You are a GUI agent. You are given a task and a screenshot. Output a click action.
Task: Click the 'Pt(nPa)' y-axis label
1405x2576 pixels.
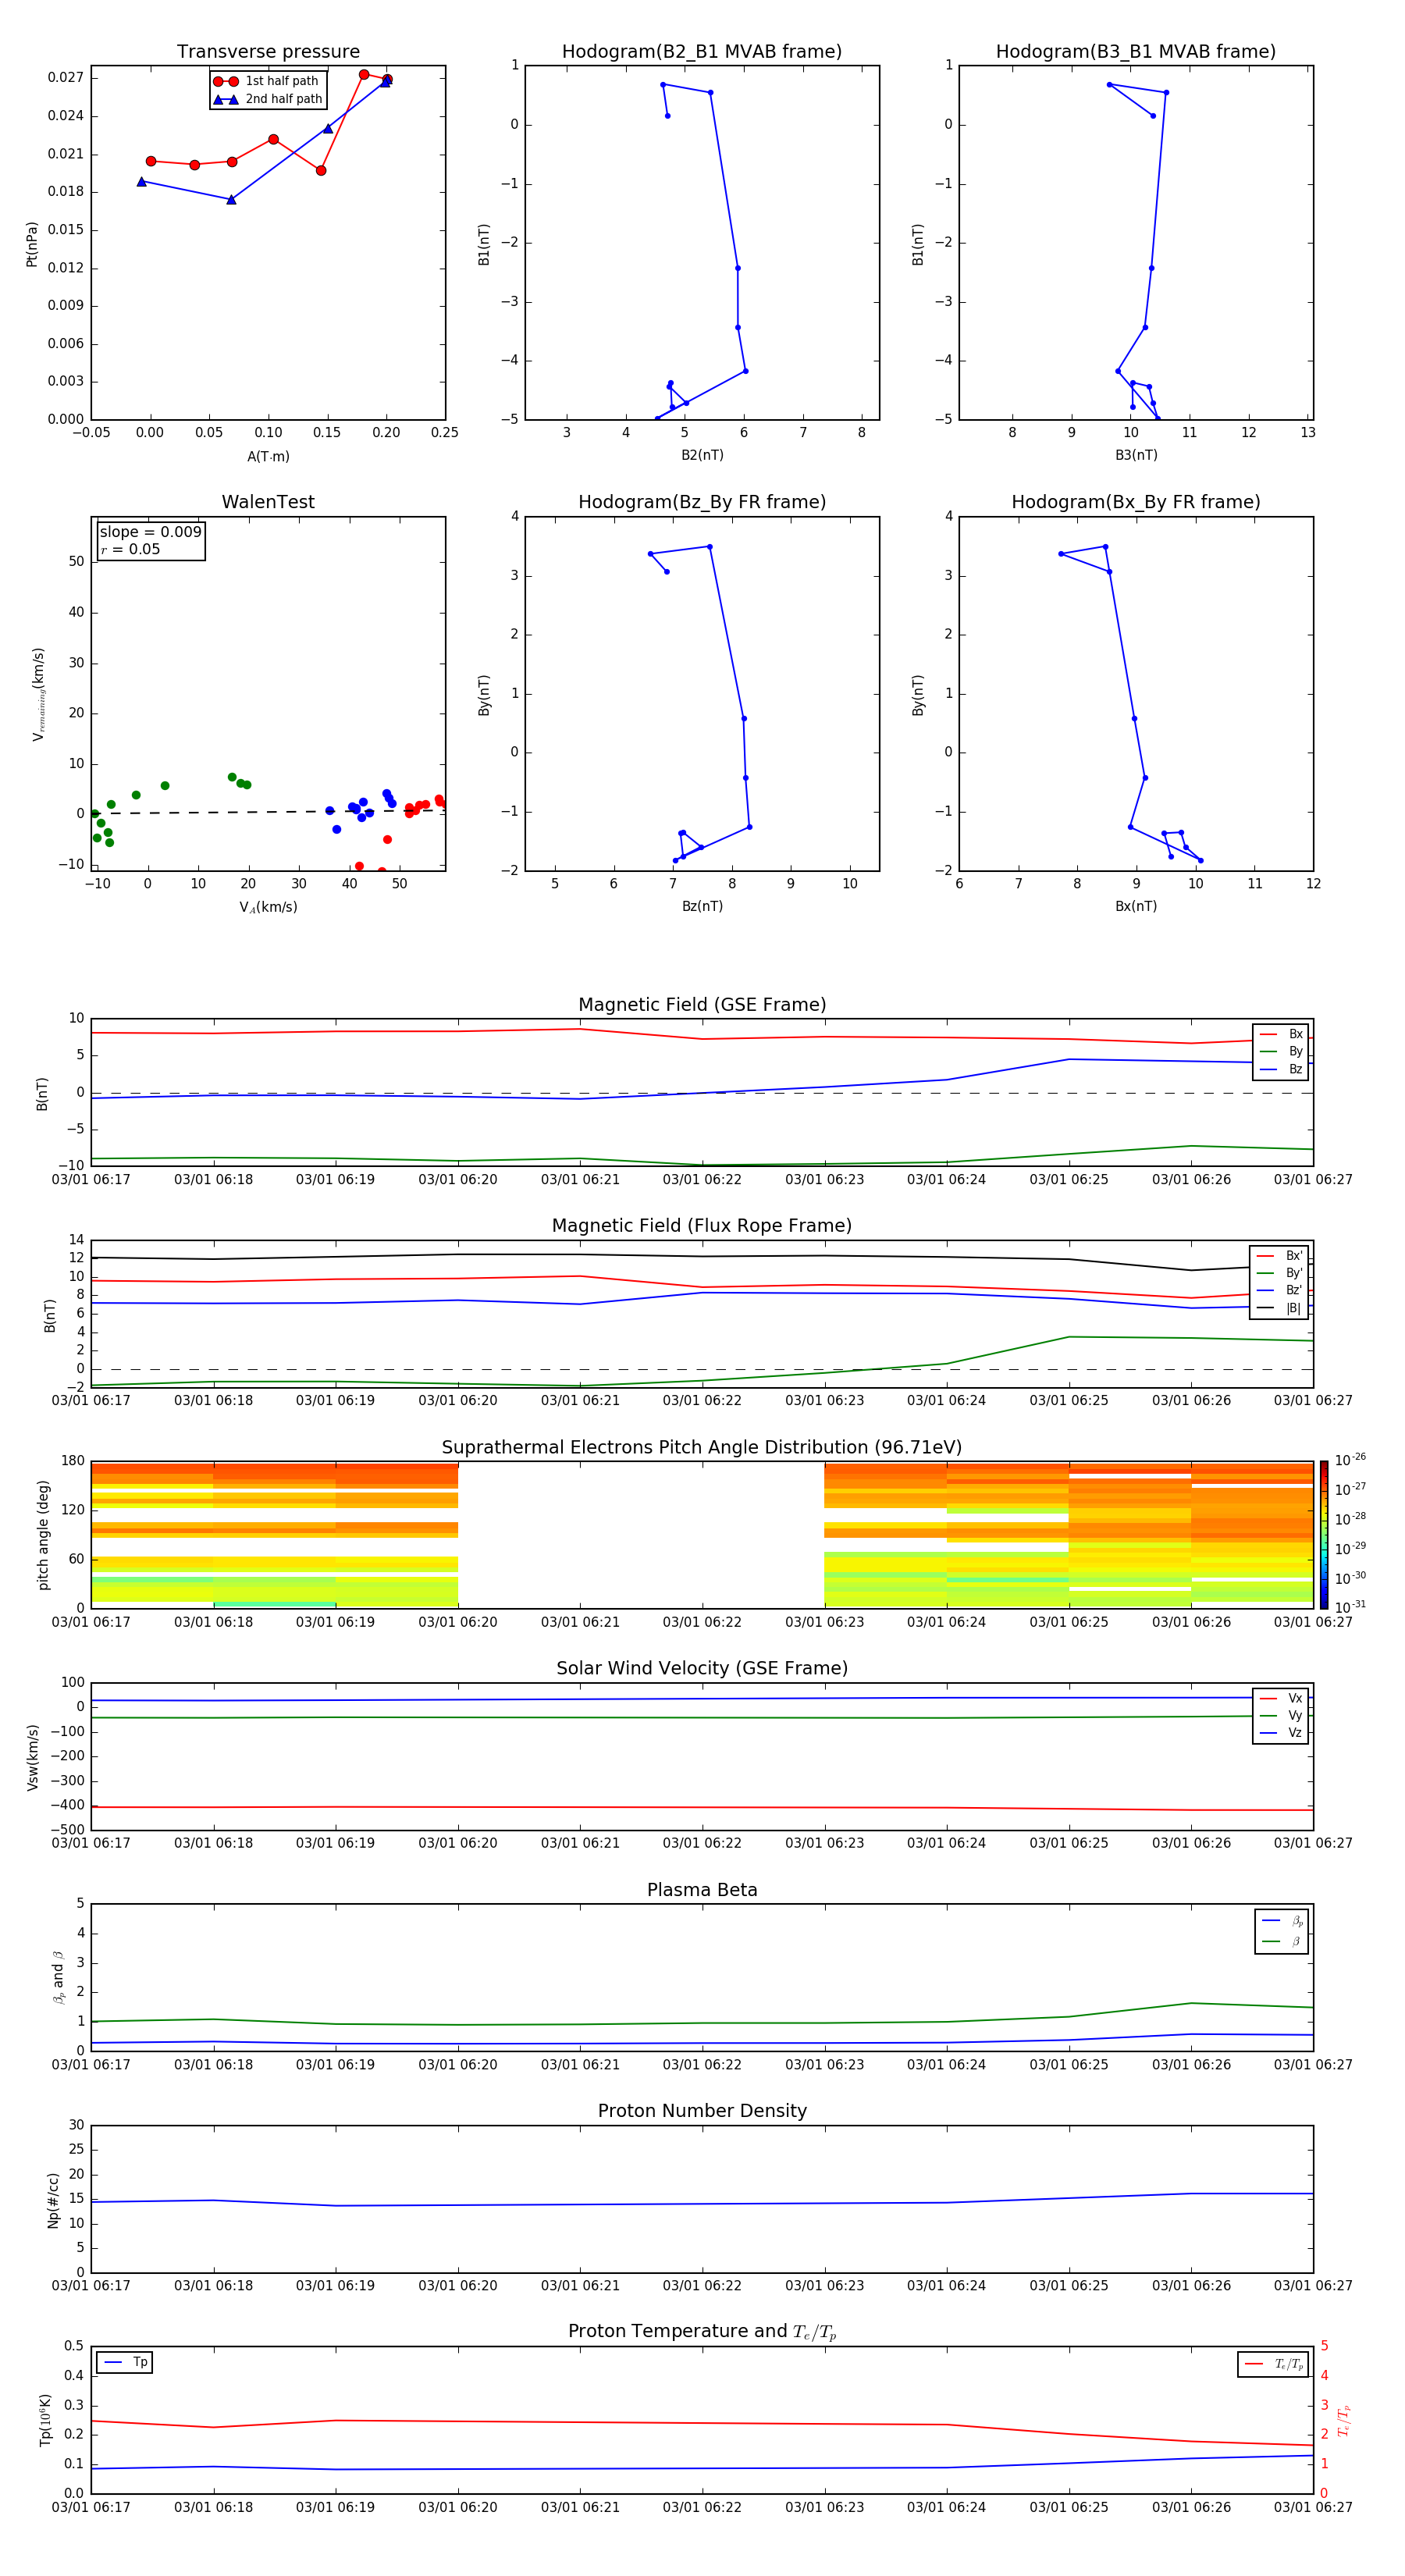click(x=32, y=244)
